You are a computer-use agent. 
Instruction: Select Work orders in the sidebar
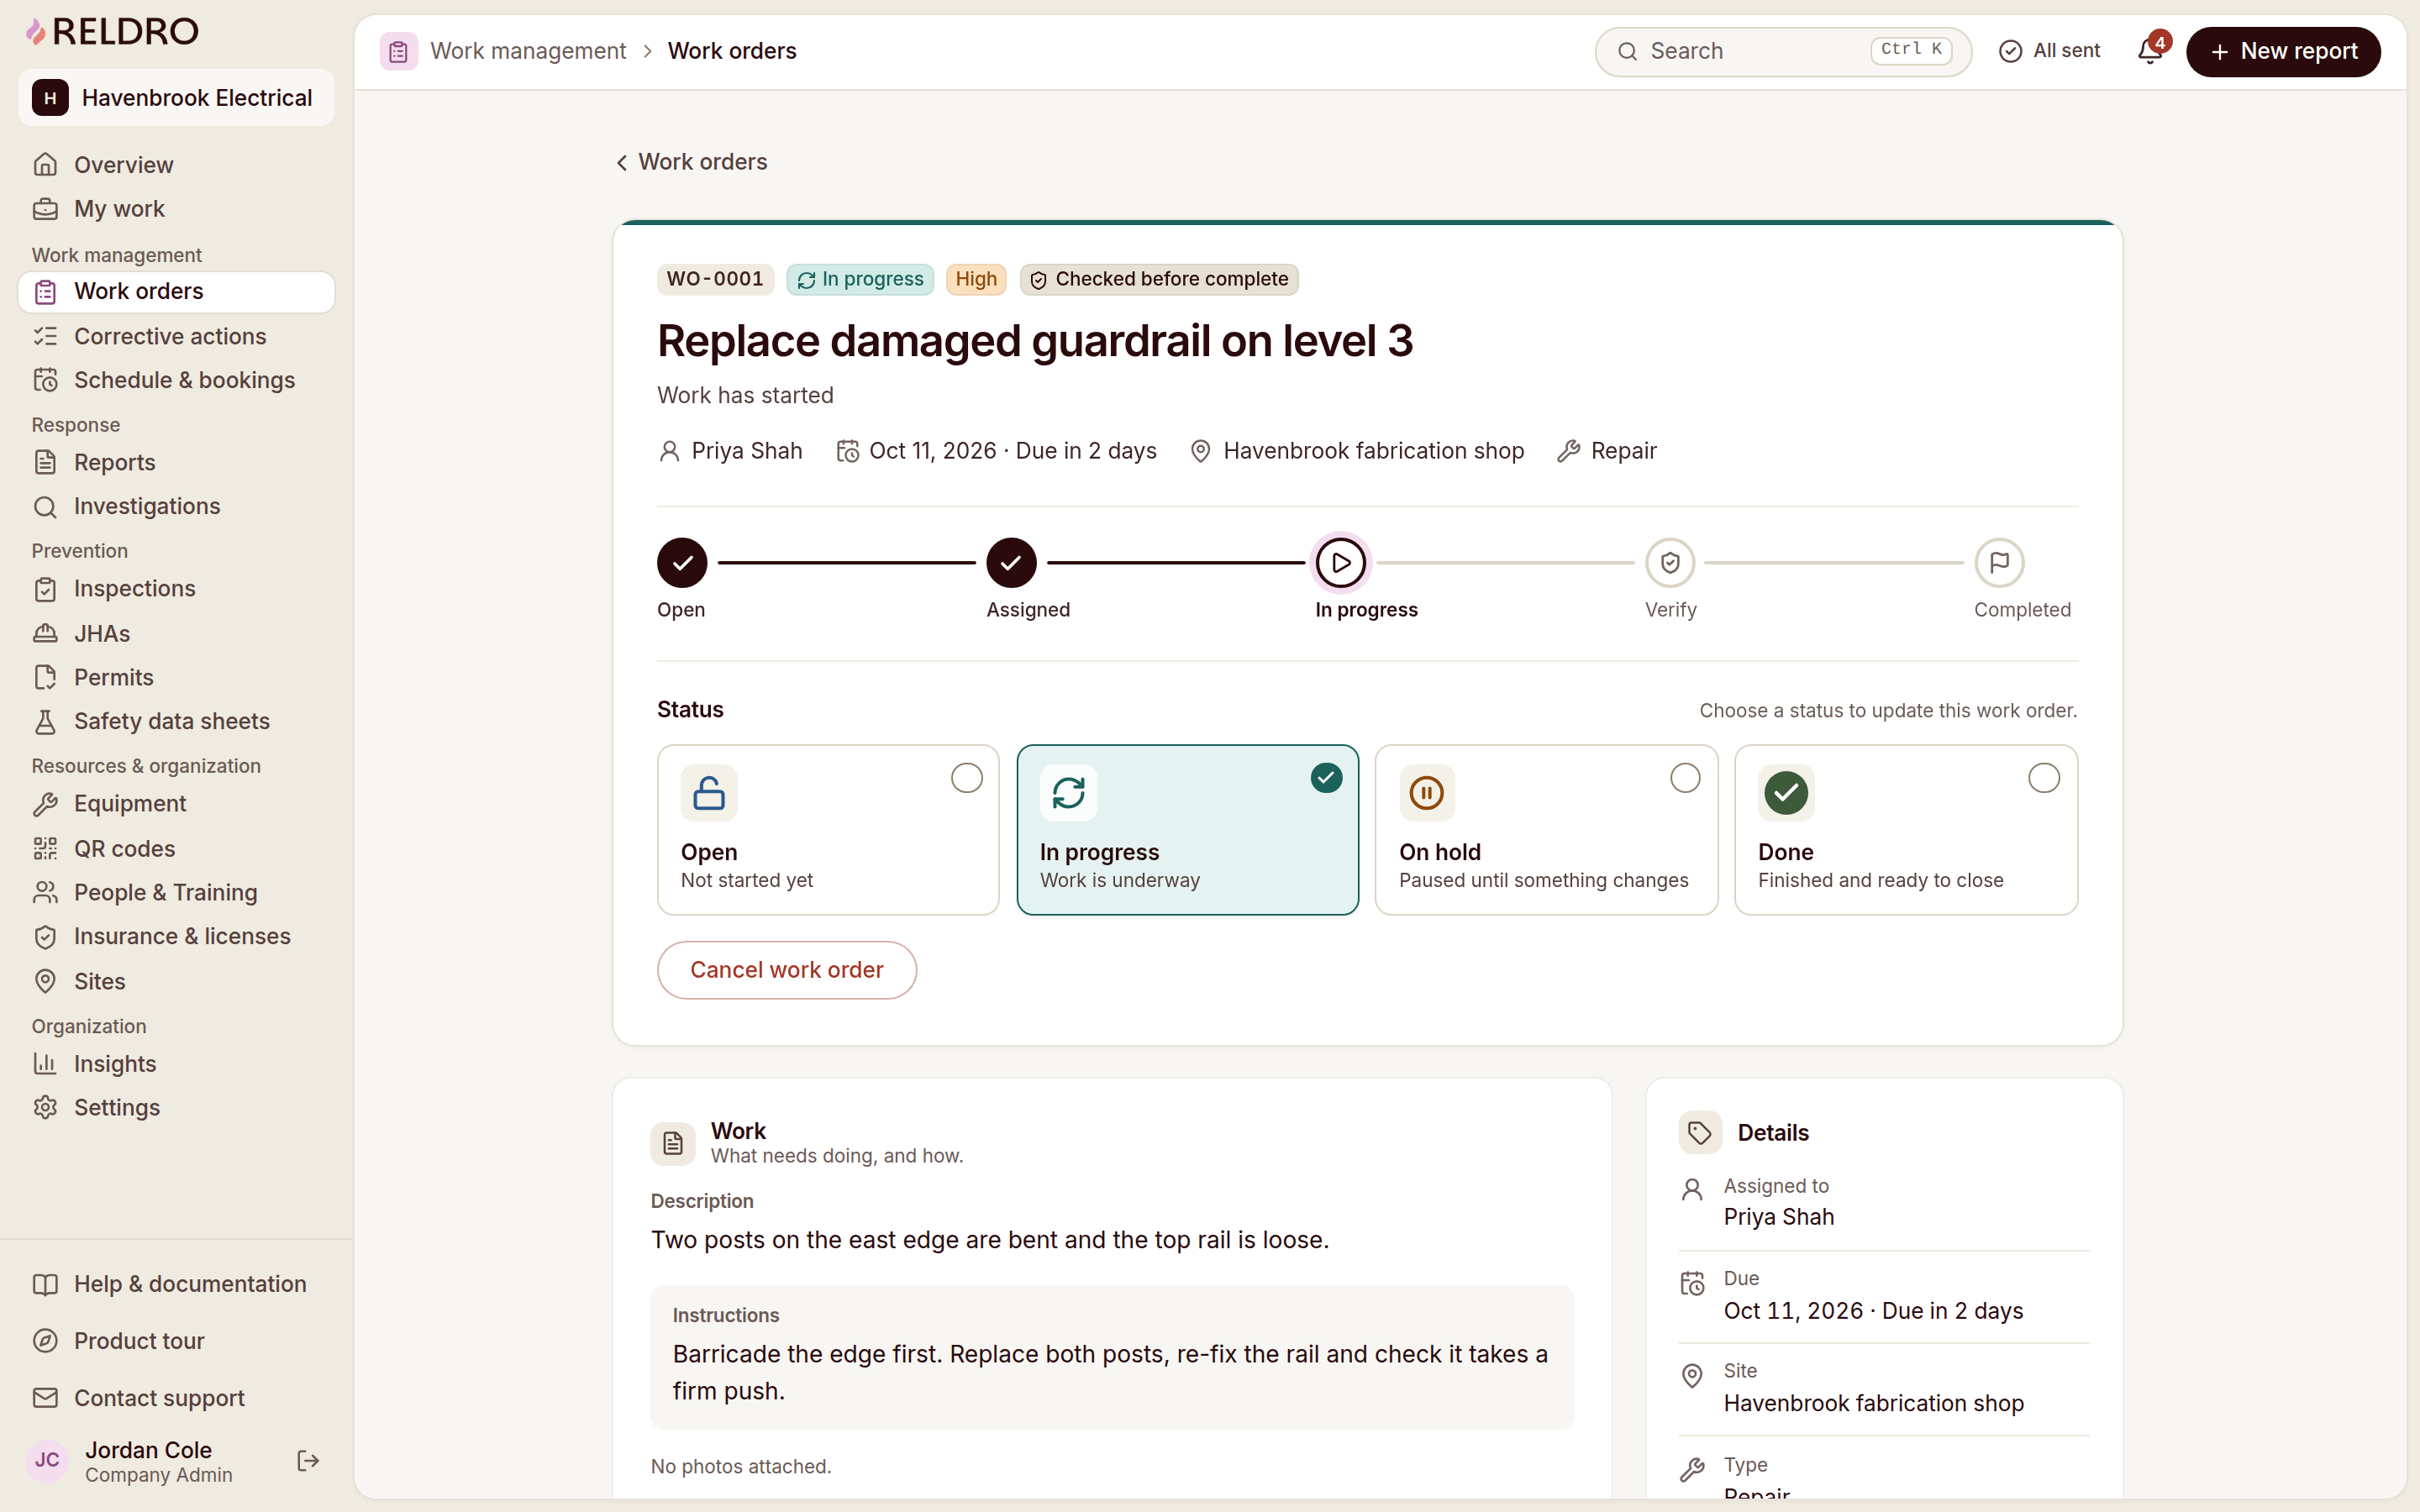click(x=176, y=292)
